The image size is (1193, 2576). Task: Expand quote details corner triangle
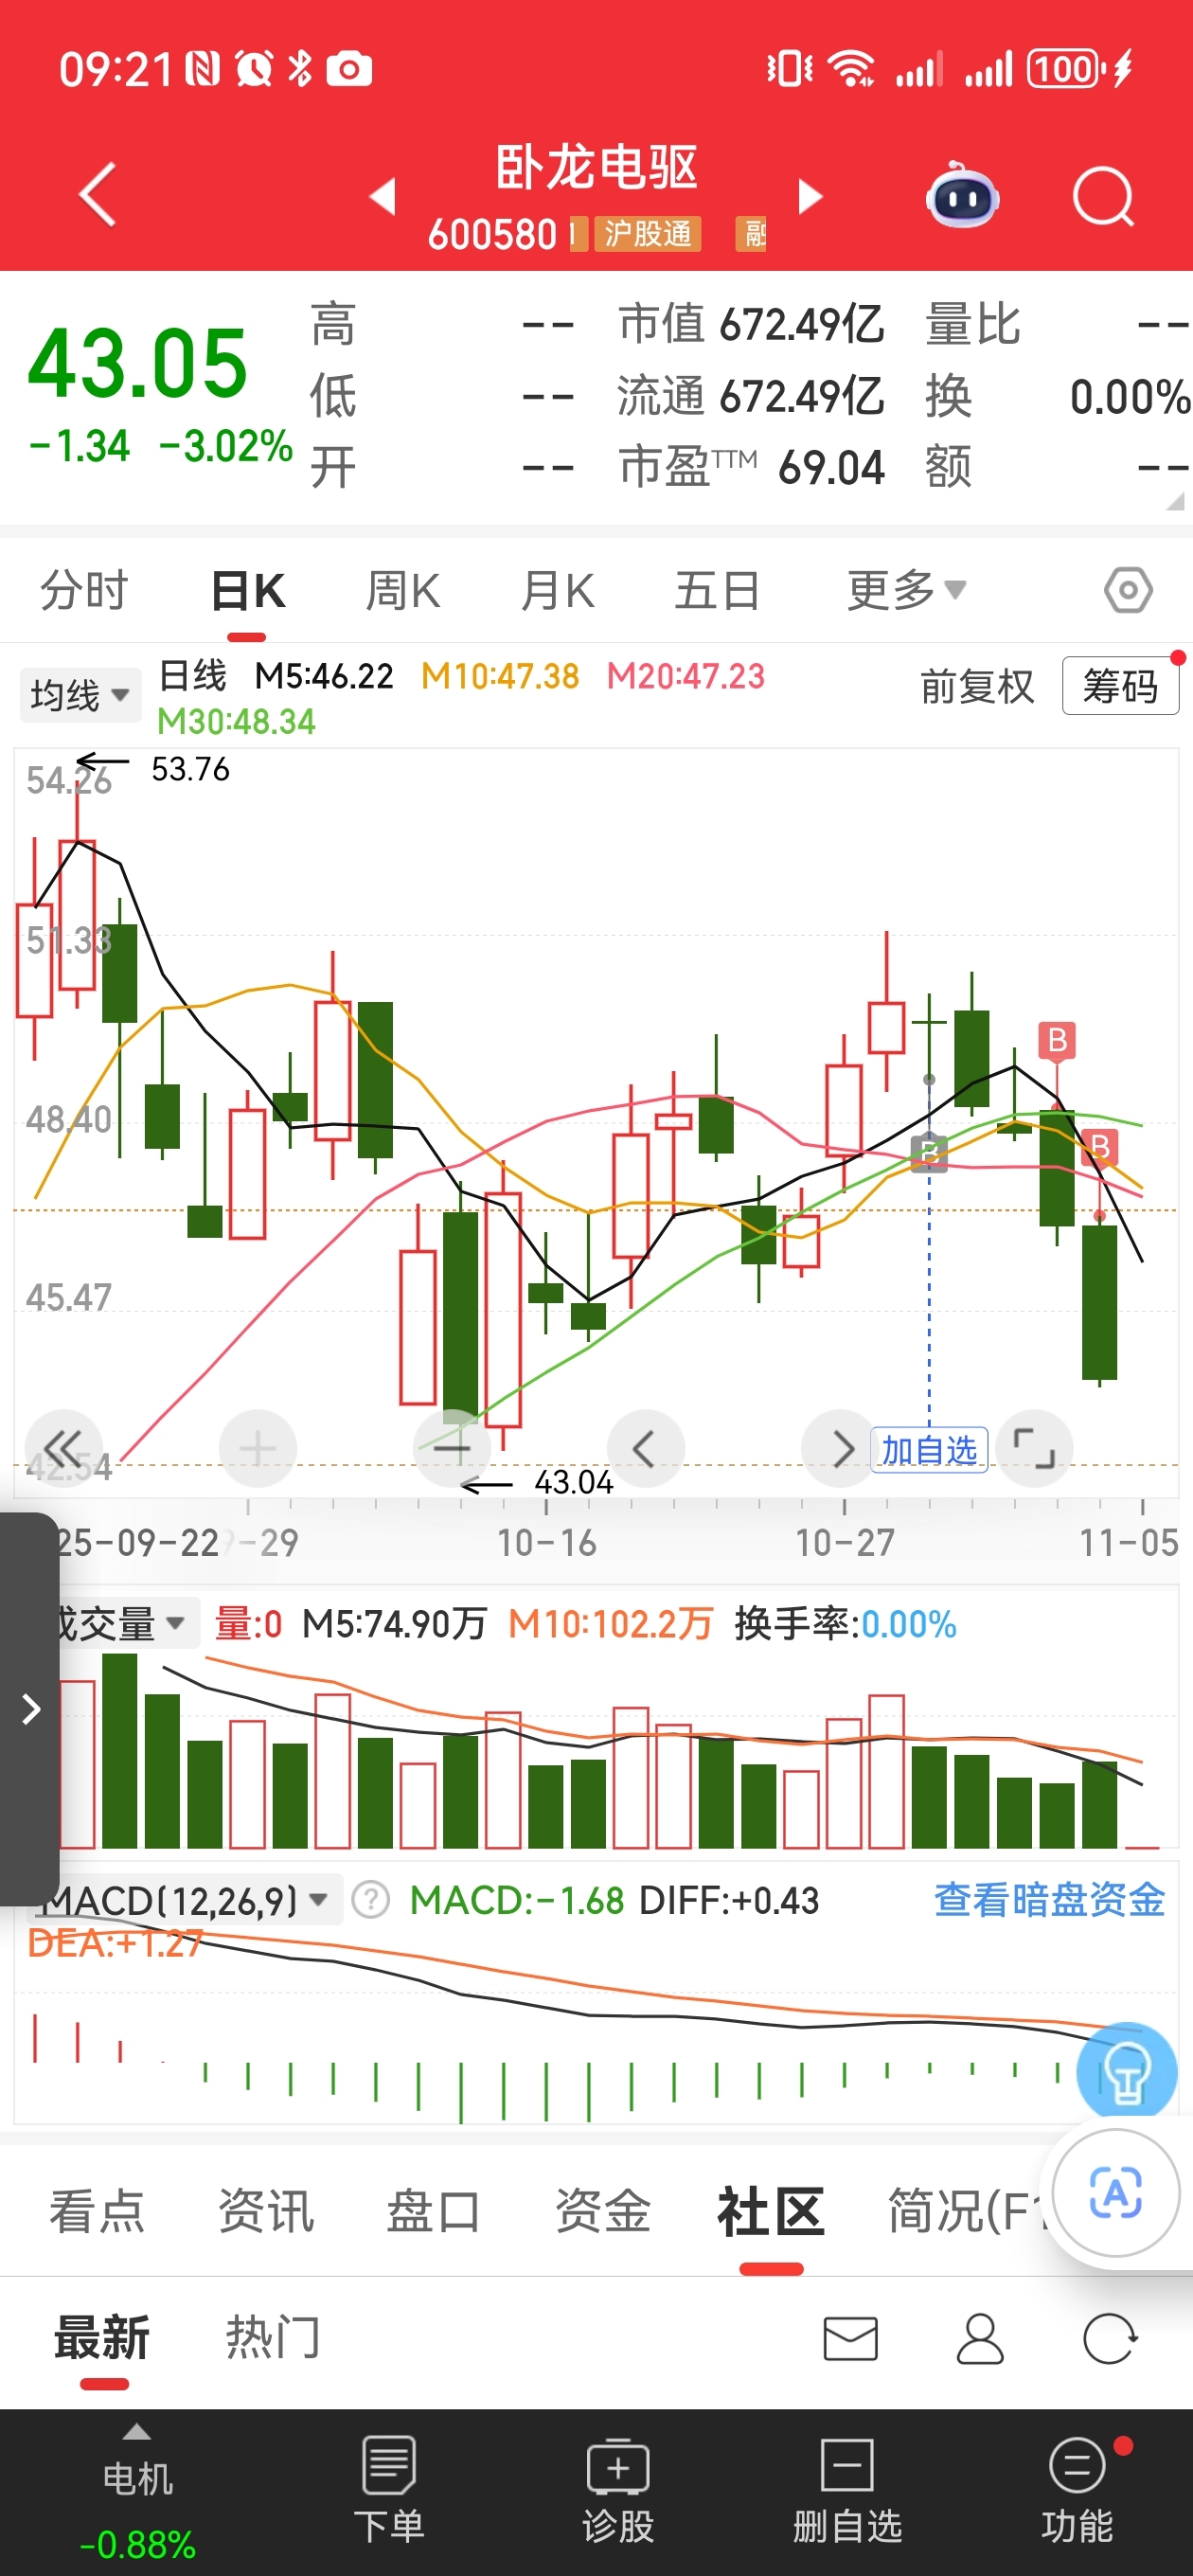[x=1174, y=500]
